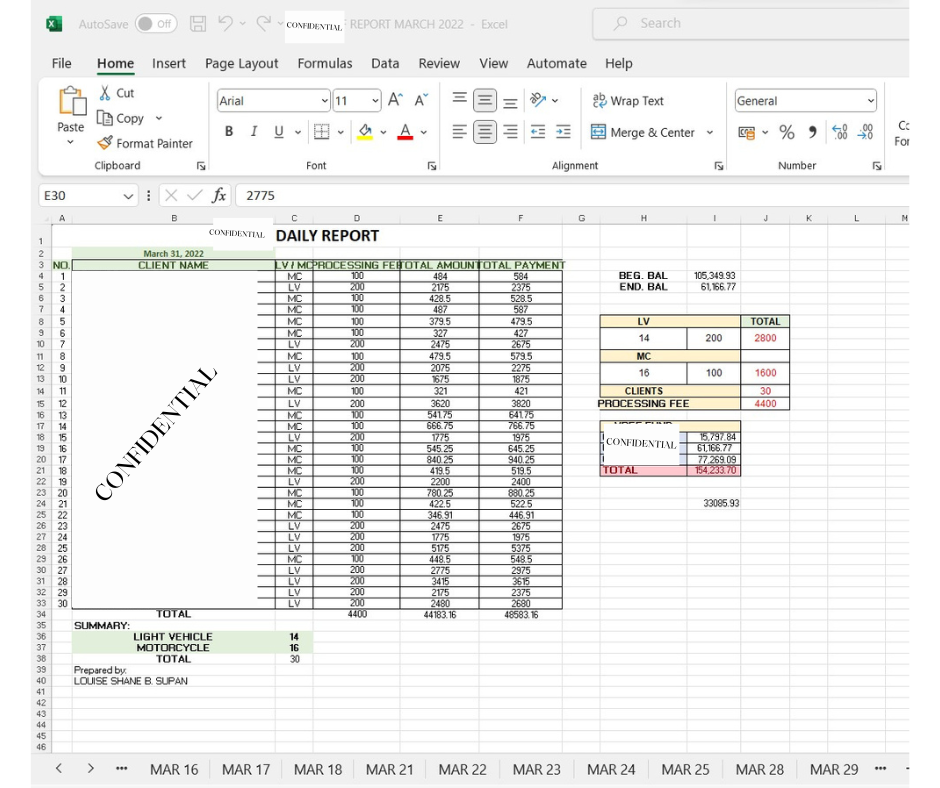Click the Save icon in title bar
940x788 pixels.
click(x=198, y=24)
